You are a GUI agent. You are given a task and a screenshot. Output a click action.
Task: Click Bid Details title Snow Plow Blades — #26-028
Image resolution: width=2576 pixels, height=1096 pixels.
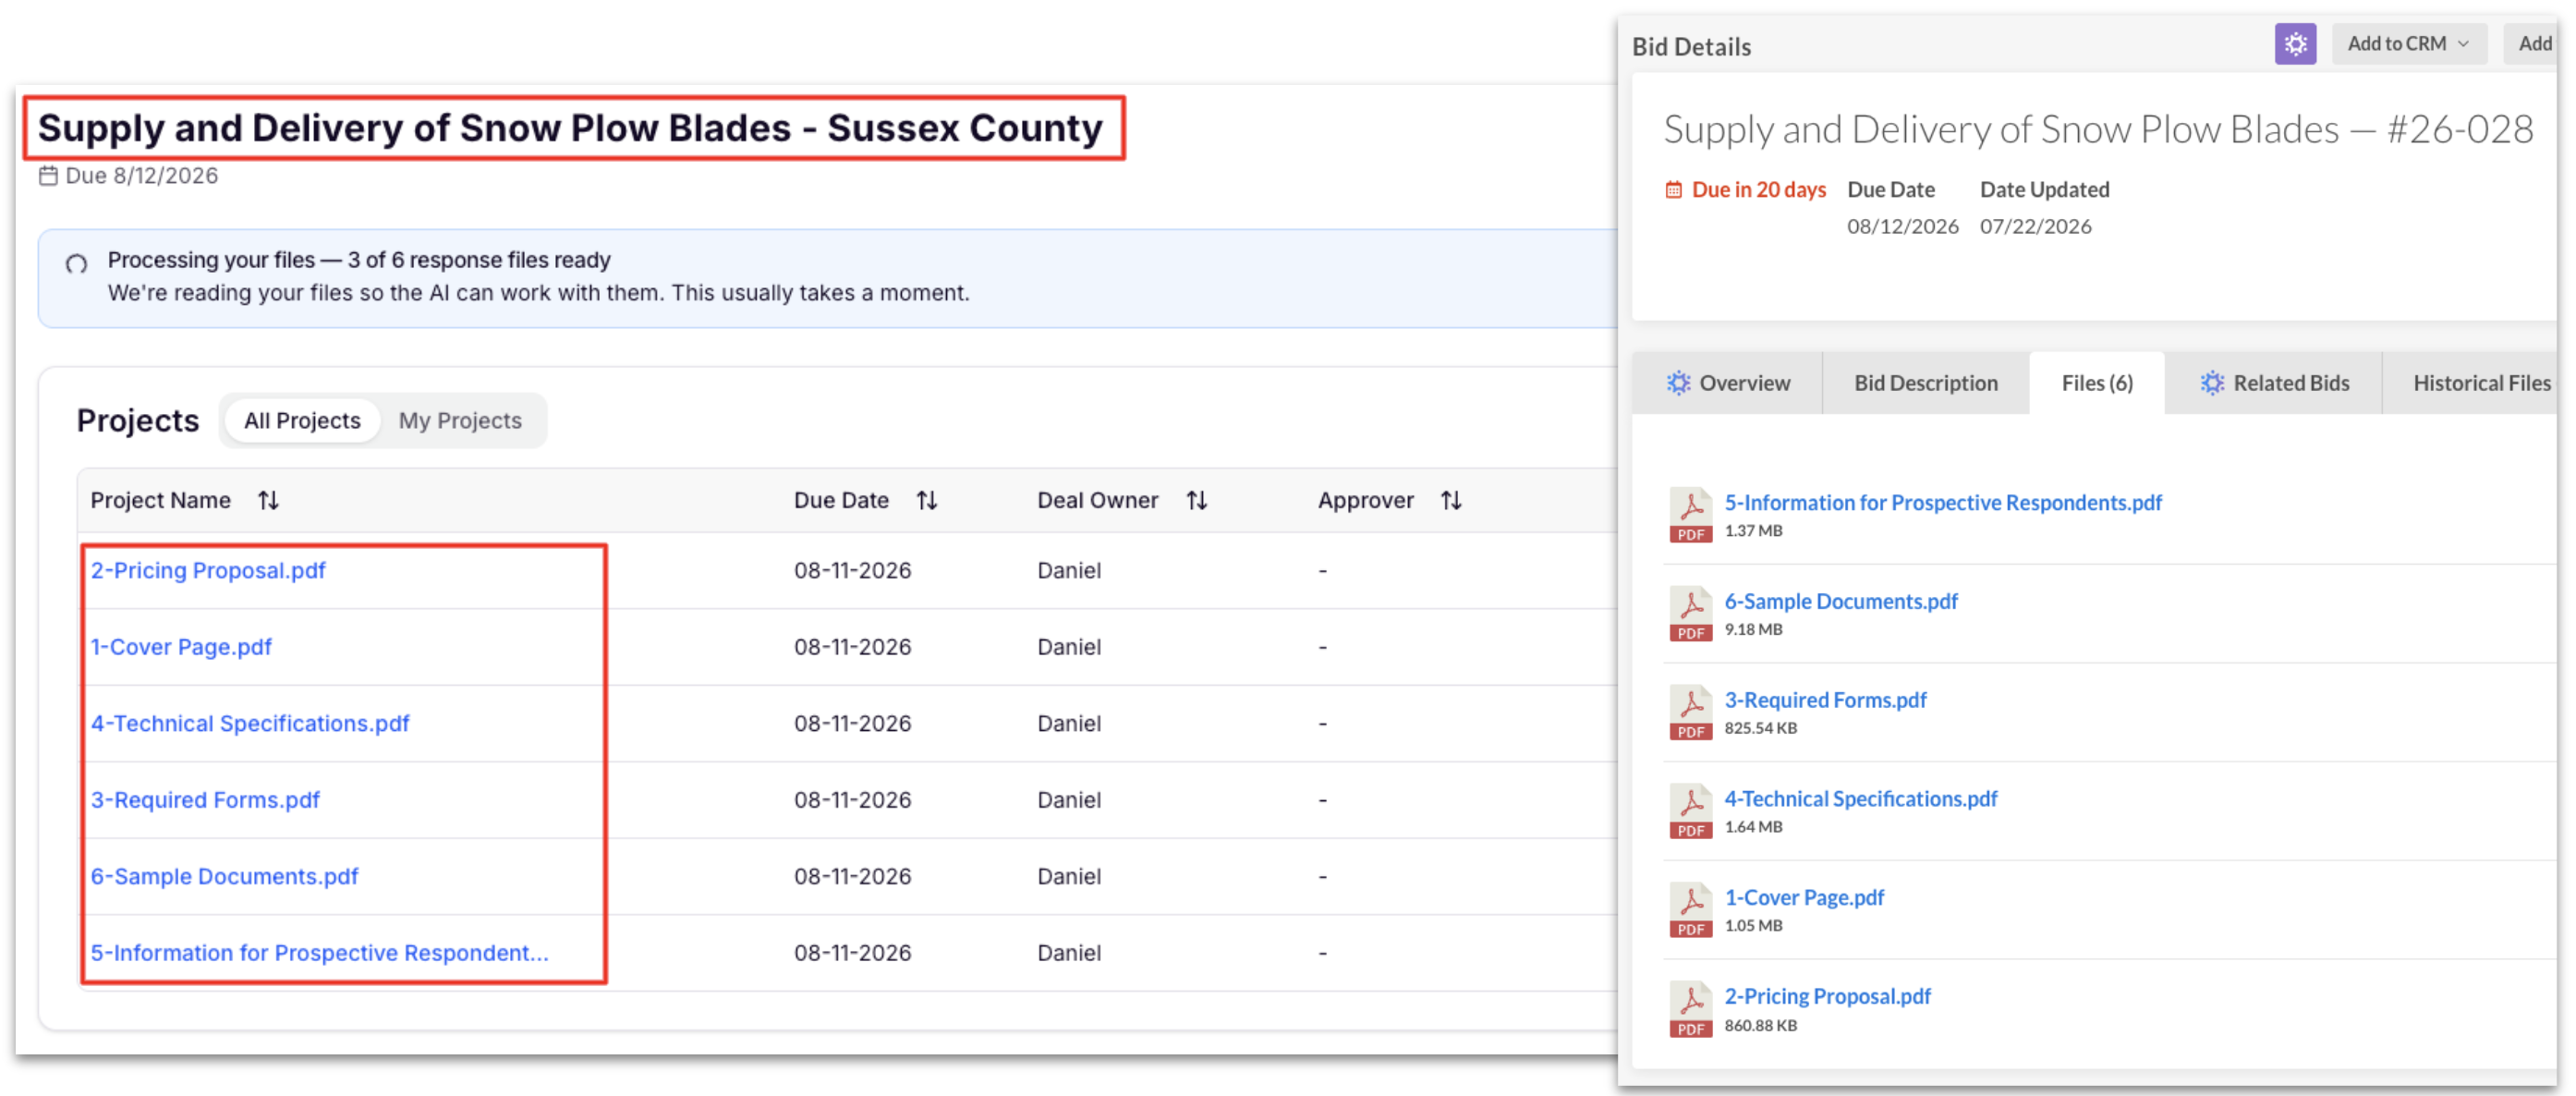point(2097,130)
